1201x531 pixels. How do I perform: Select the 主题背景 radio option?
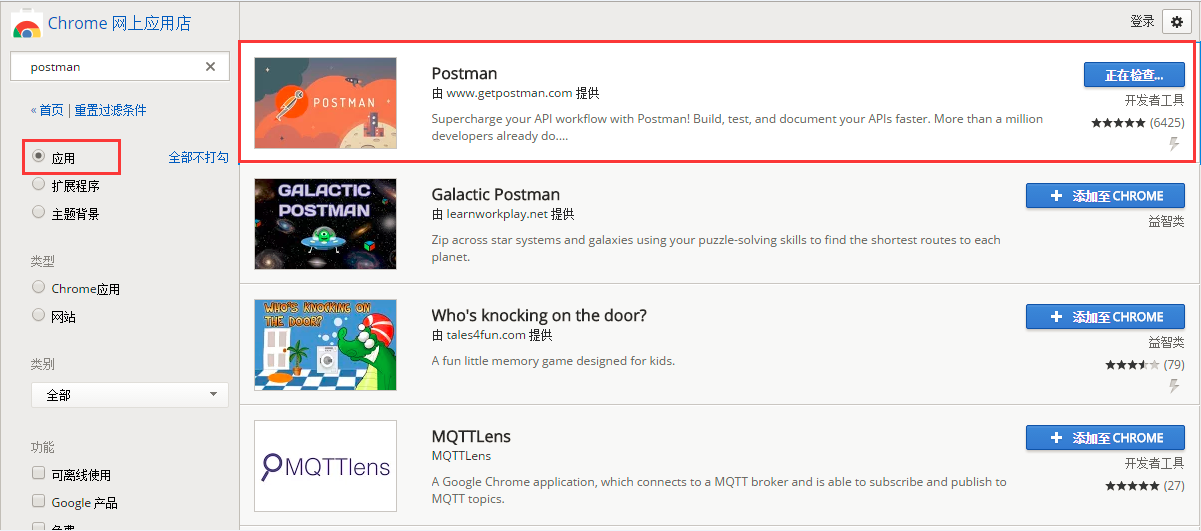pyautogui.click(x=39, y=212)
